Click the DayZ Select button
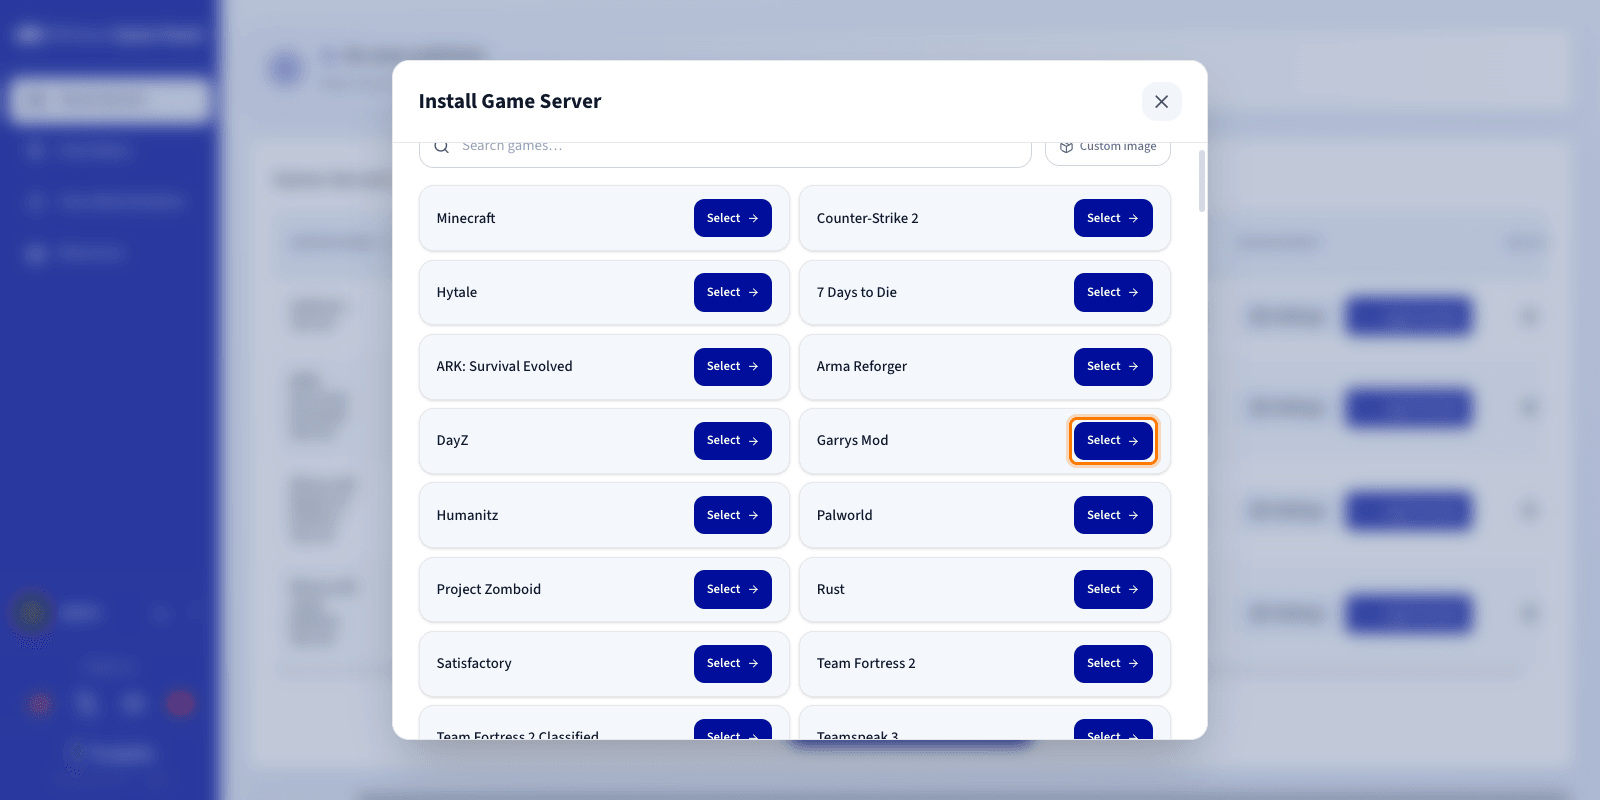Screen dimensions: 1600x800 point(732,440)
